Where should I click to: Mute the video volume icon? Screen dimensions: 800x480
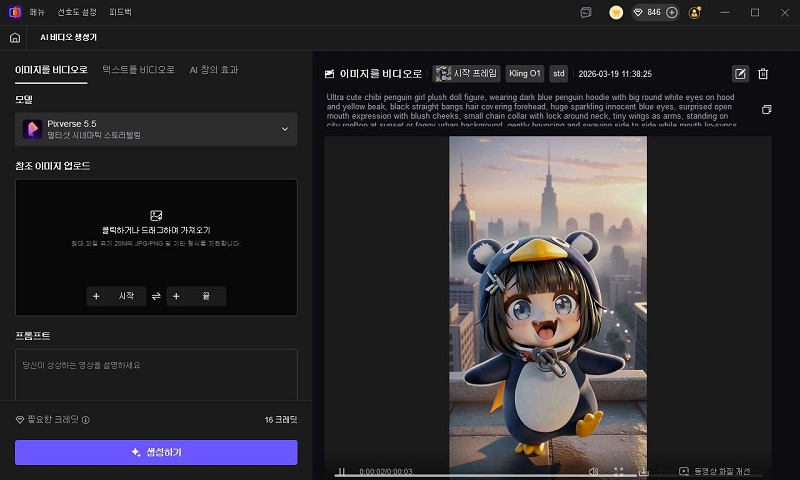click(x=593, y=471)
